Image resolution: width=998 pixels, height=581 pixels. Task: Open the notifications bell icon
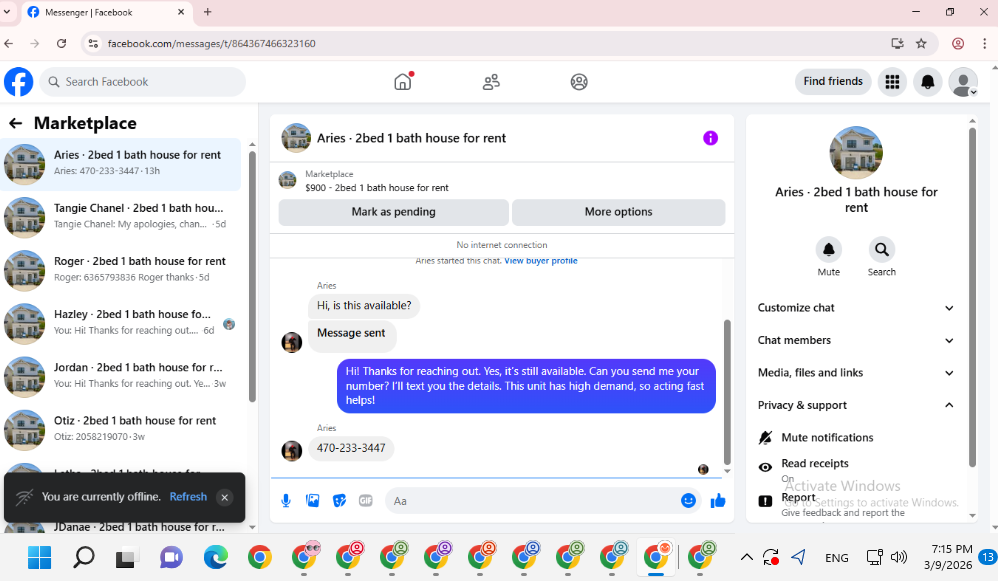coord(928,81)
